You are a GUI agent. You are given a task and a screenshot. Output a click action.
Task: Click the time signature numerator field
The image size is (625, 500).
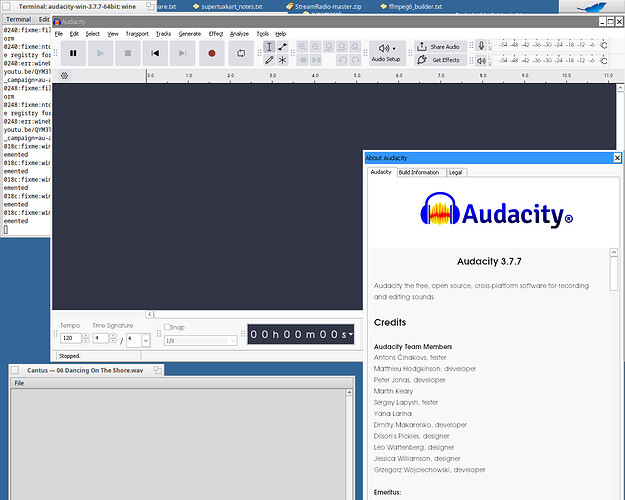click(x=100, y=338)
